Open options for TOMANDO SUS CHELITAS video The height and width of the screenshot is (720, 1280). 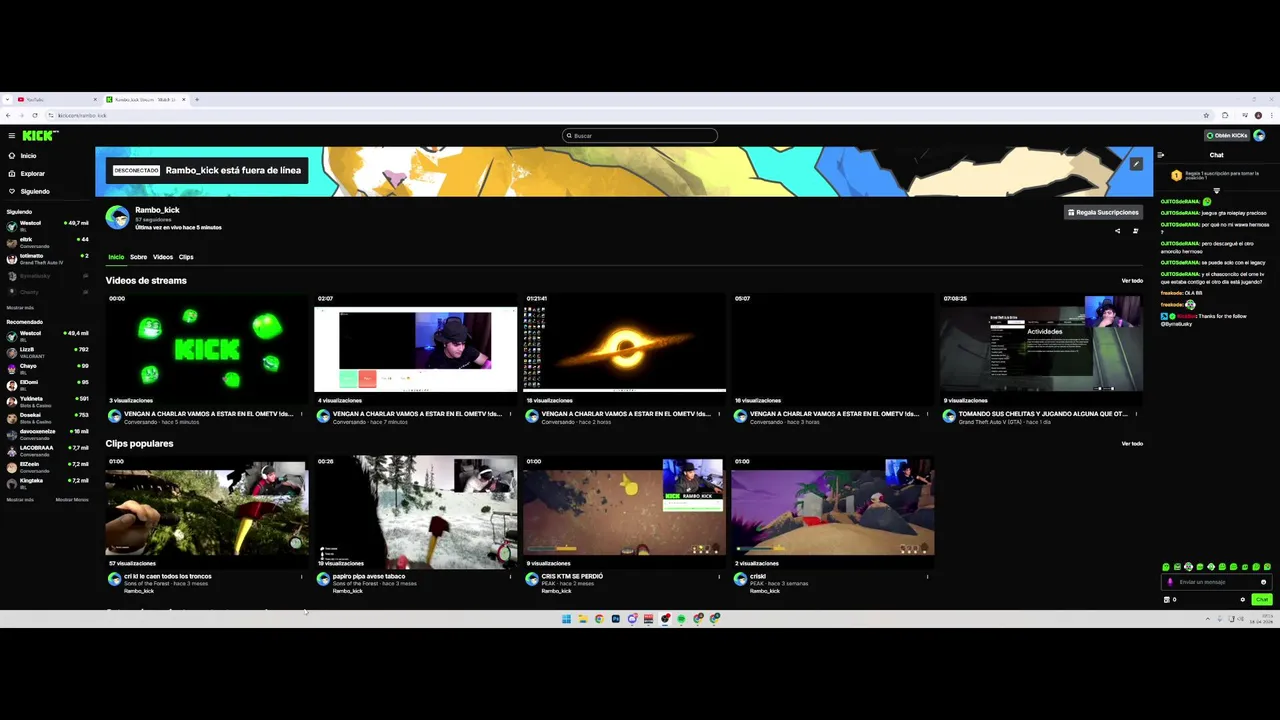[1136, 413]
